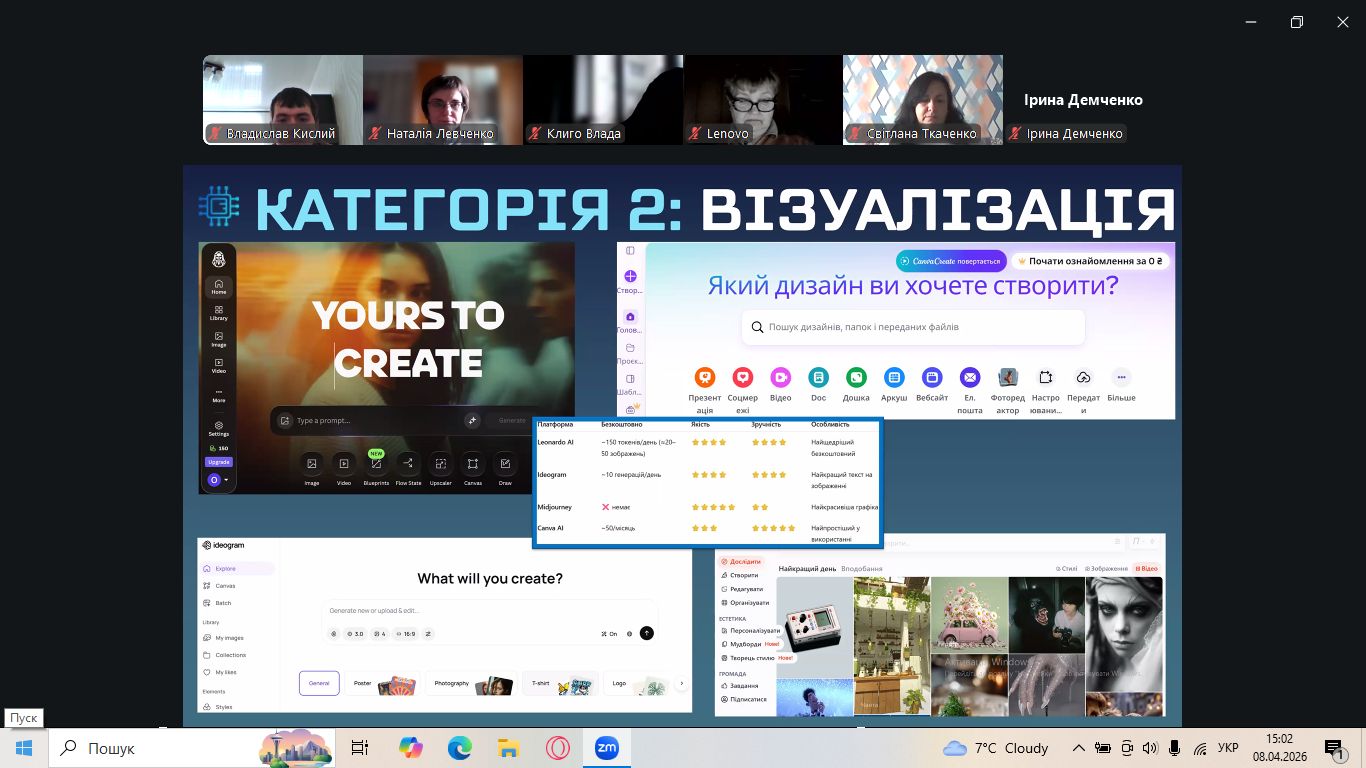Choose the Blueprints tool in Leonardo
This screenshot has width=1366, height=768.
click(x=376, y=468)
